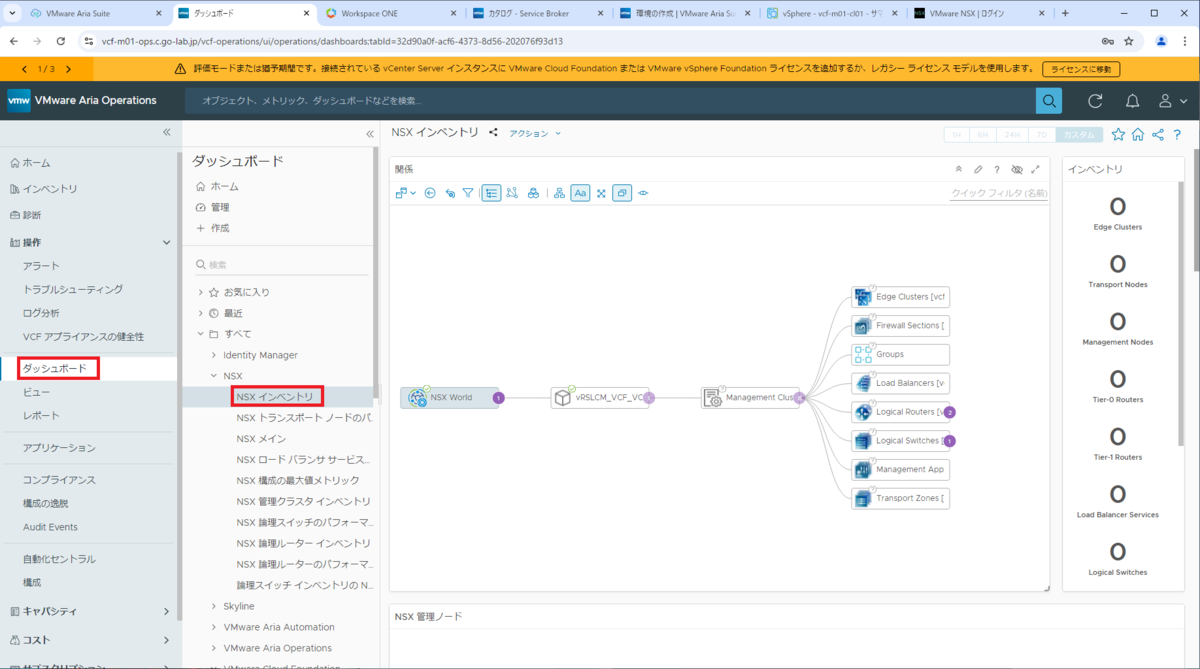This screenshot has height=669, width=1200.
Task: Switch to the カタログ - Service Broker tab
Action: [x=536, y=13]
